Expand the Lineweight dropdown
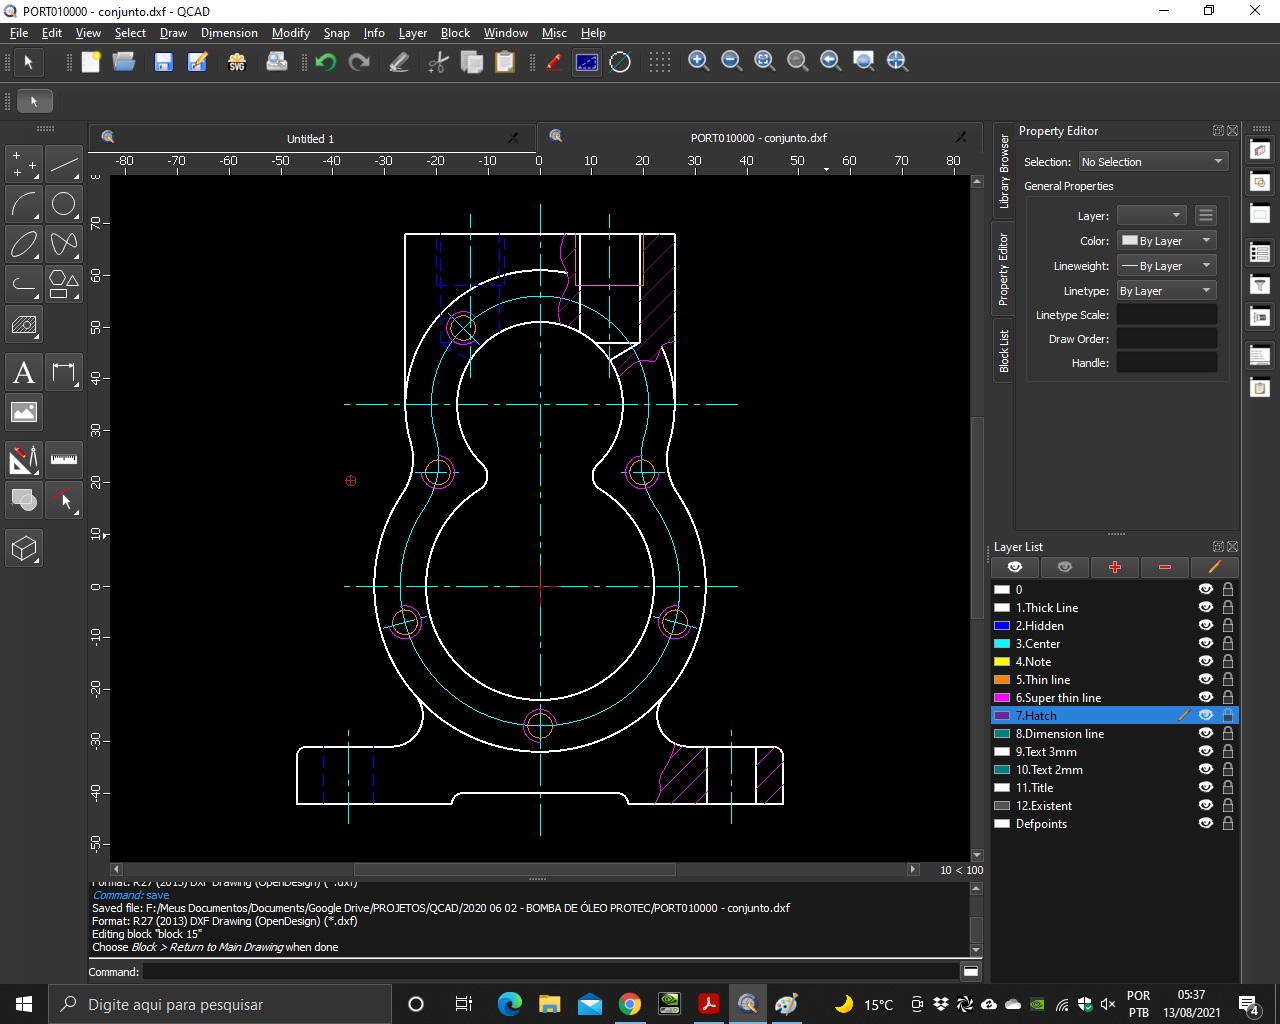Screen dimensions: 1280x1024 pyautogui.click(x=1166, y=266)
